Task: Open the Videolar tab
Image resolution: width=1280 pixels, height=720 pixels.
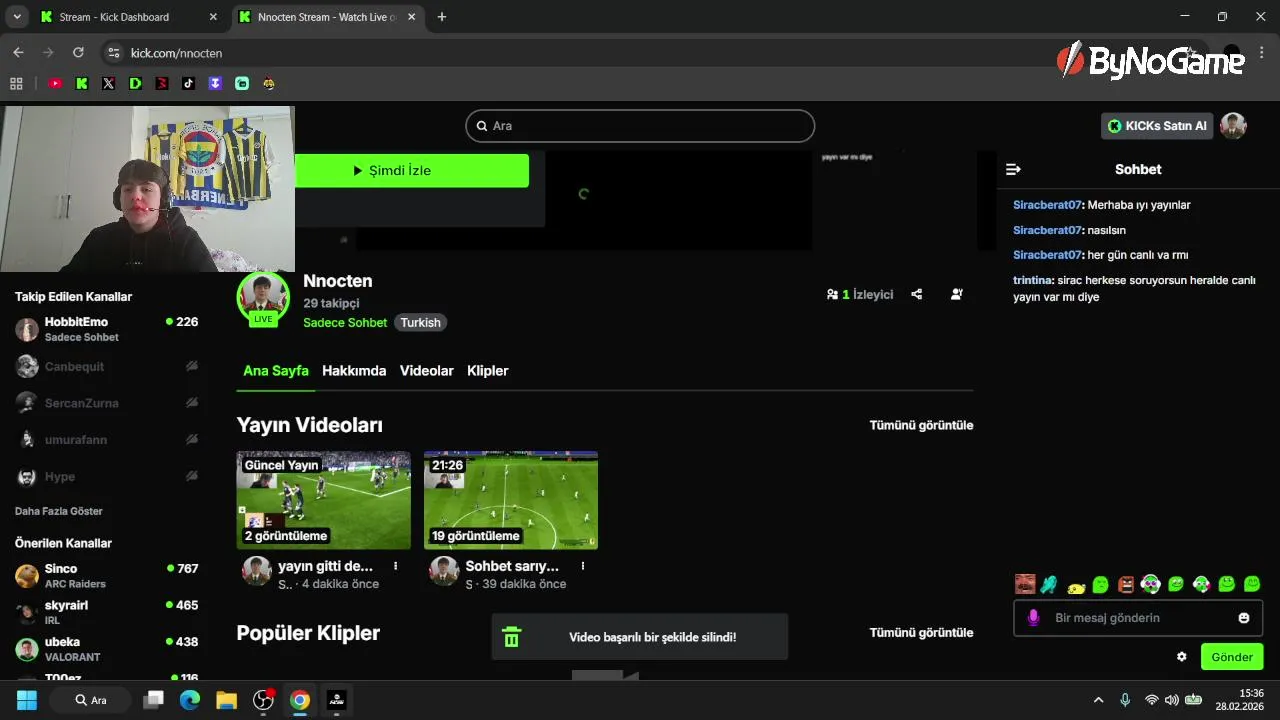Action: (427, 371)
